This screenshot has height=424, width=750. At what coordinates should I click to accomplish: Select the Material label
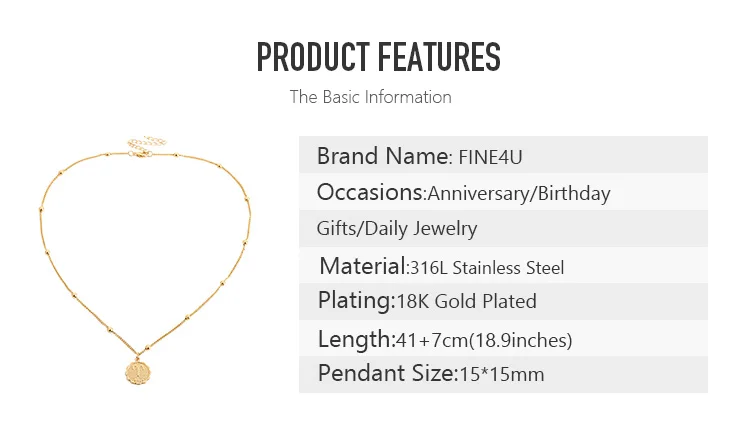pyautogui.click(x=364, y=266)
